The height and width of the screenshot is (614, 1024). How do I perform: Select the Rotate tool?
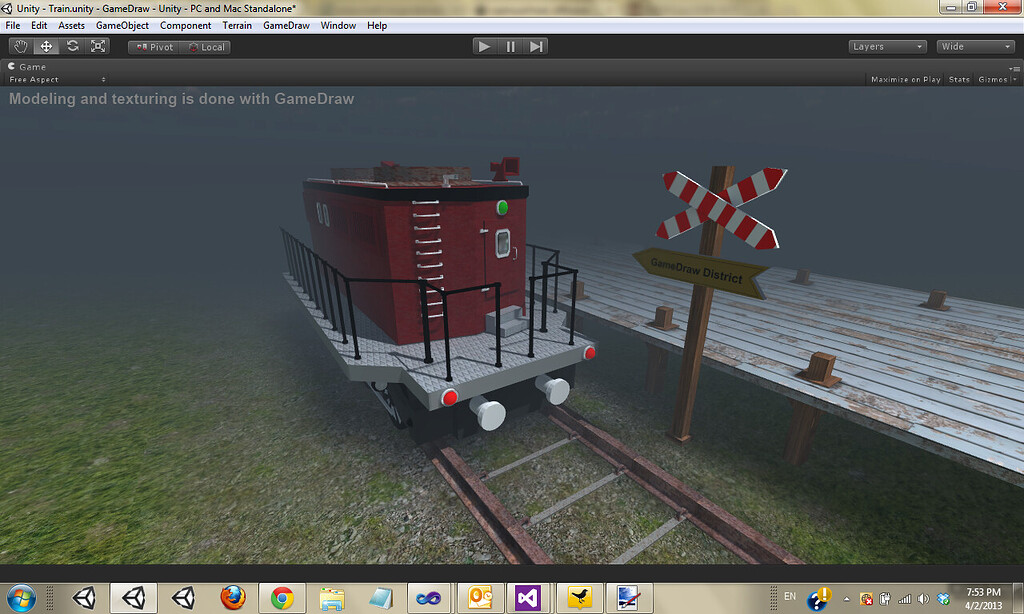[71, 46]
